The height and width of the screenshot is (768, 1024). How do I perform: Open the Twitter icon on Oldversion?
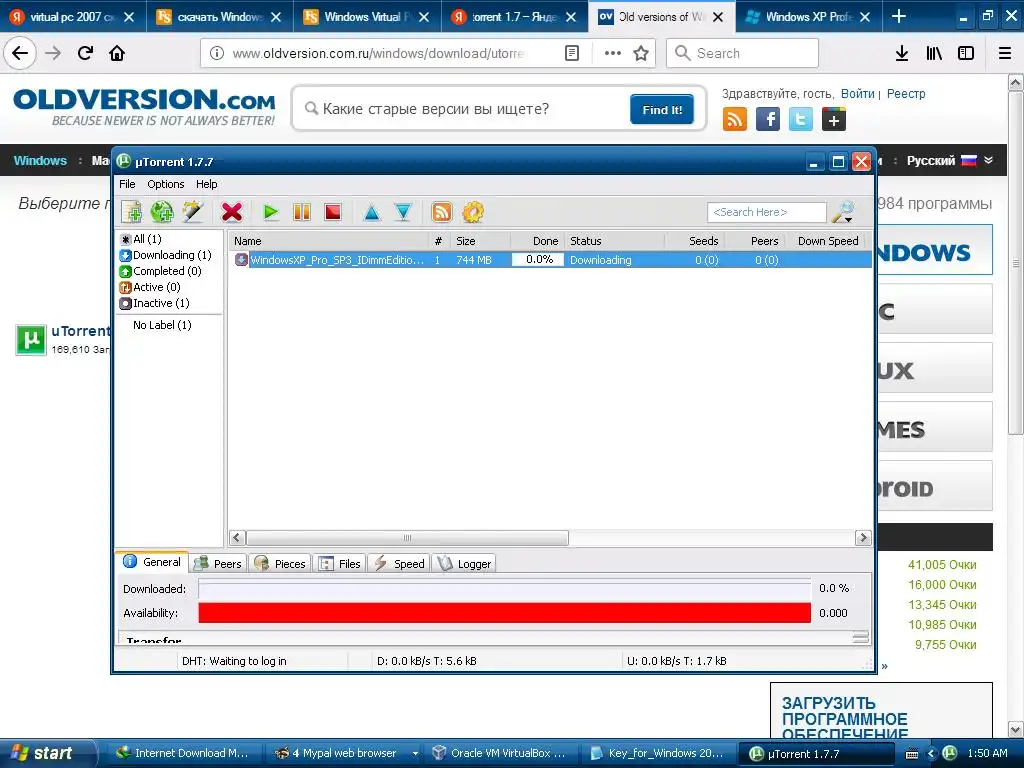(801, 120)
